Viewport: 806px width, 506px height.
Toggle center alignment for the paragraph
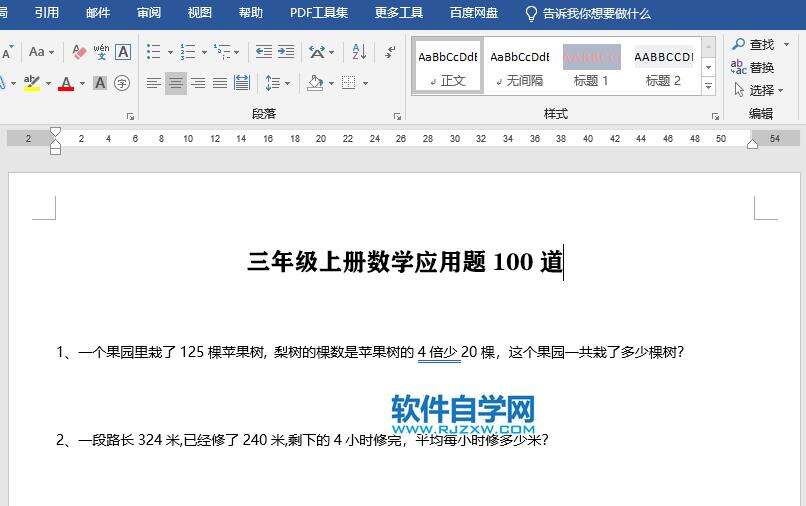(x=176, y=83)
